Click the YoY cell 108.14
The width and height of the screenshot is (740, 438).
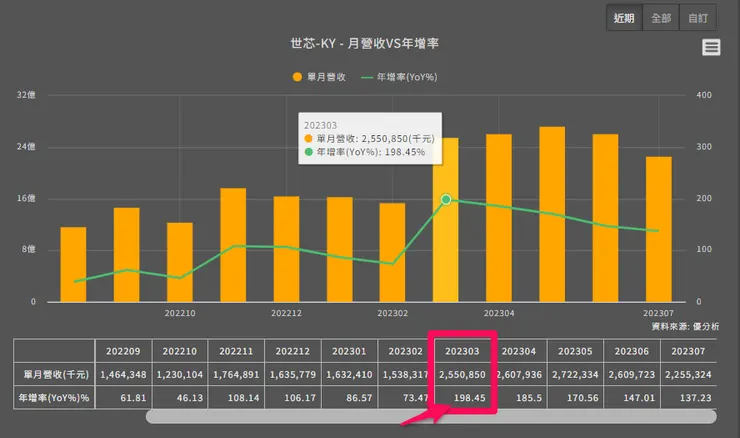[236, 397]
